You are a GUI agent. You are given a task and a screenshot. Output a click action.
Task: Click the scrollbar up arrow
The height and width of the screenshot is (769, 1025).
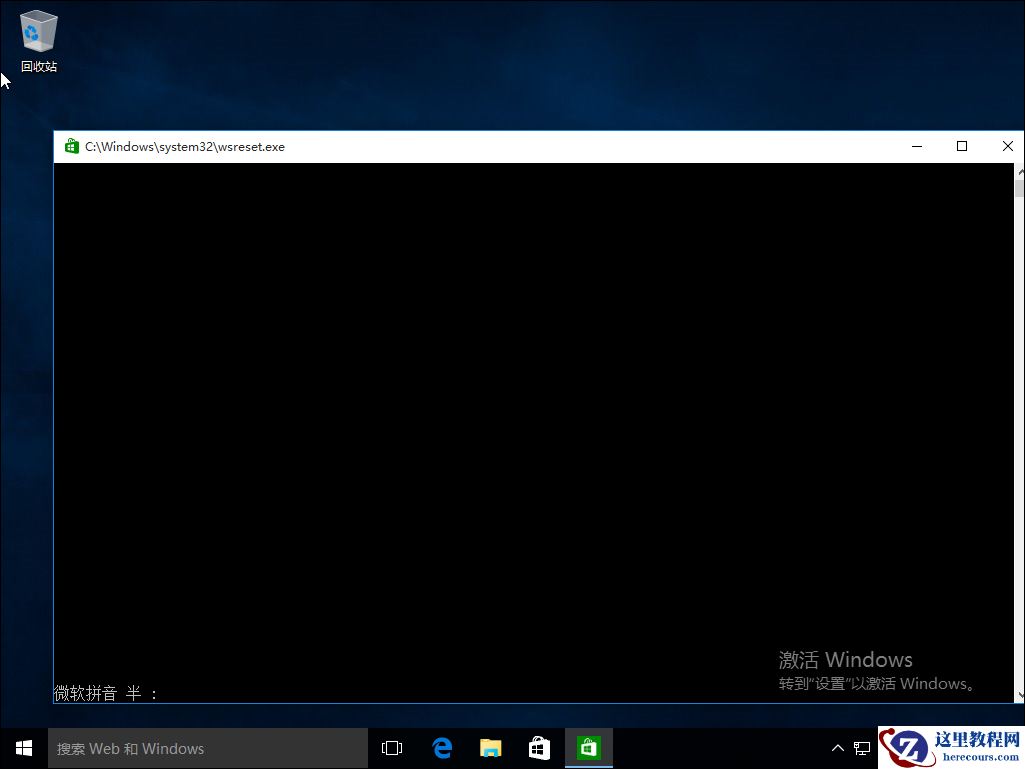click(1019, 169)
